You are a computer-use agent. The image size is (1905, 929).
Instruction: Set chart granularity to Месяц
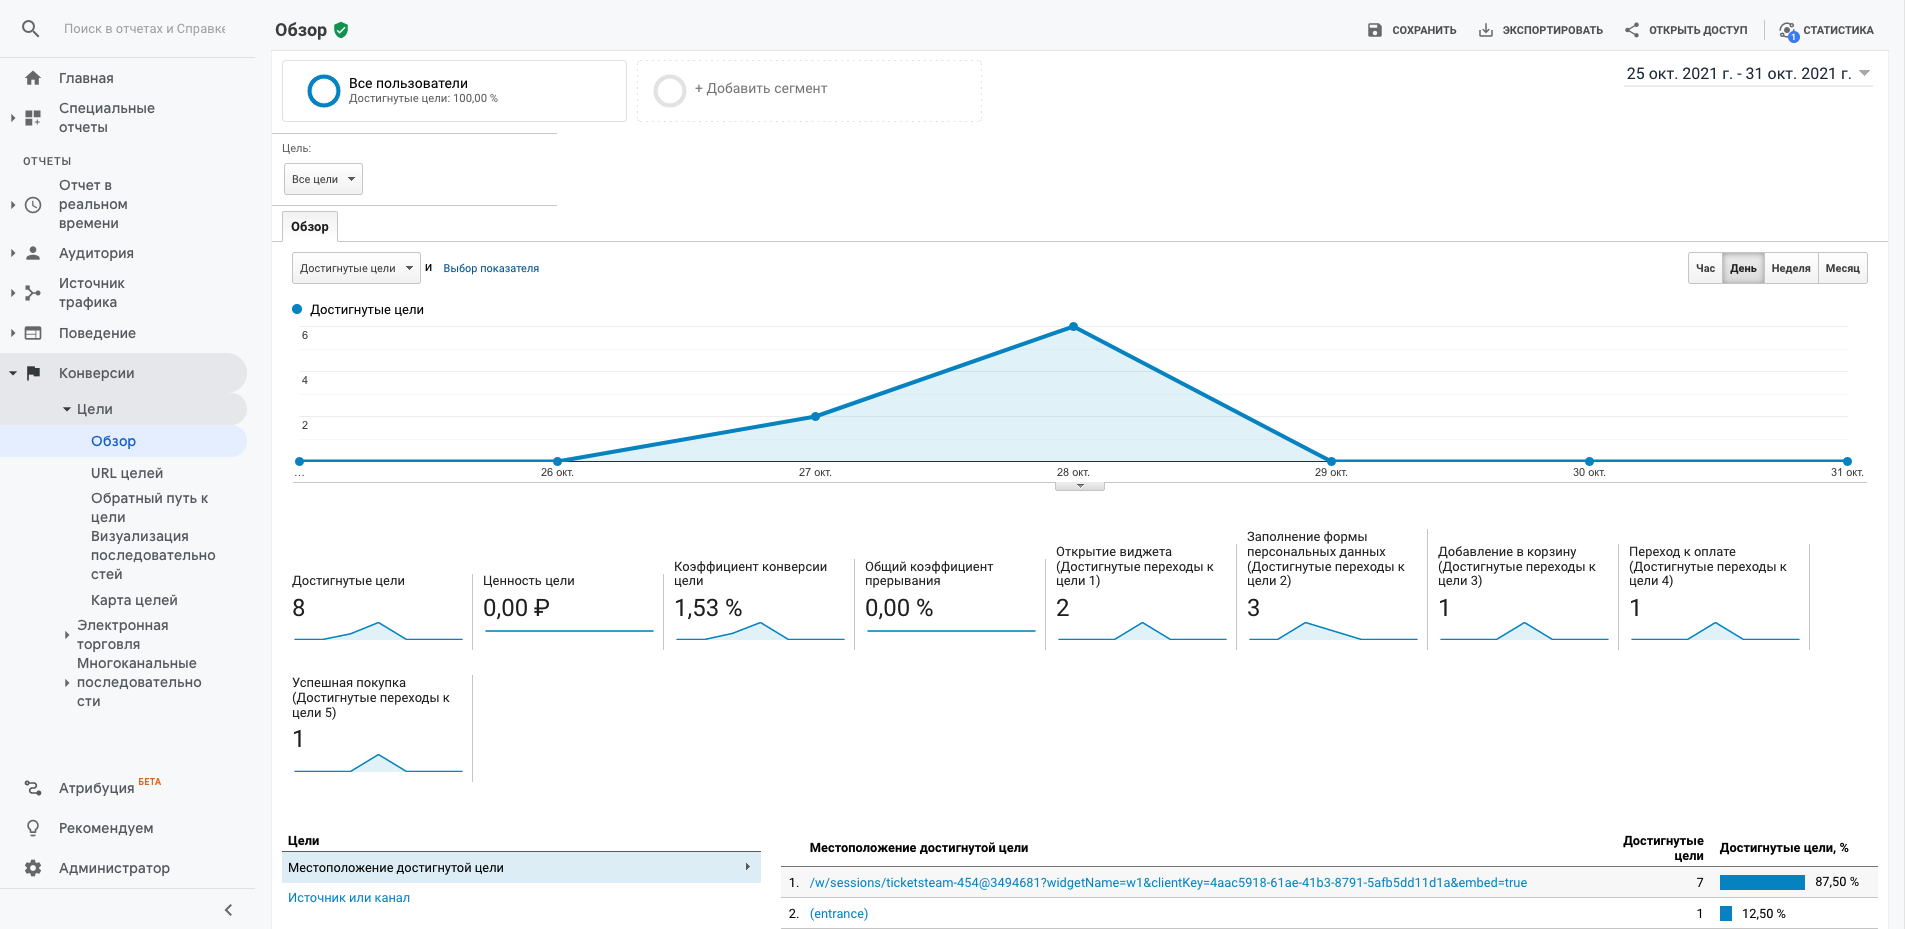(x=1842, y=268)
